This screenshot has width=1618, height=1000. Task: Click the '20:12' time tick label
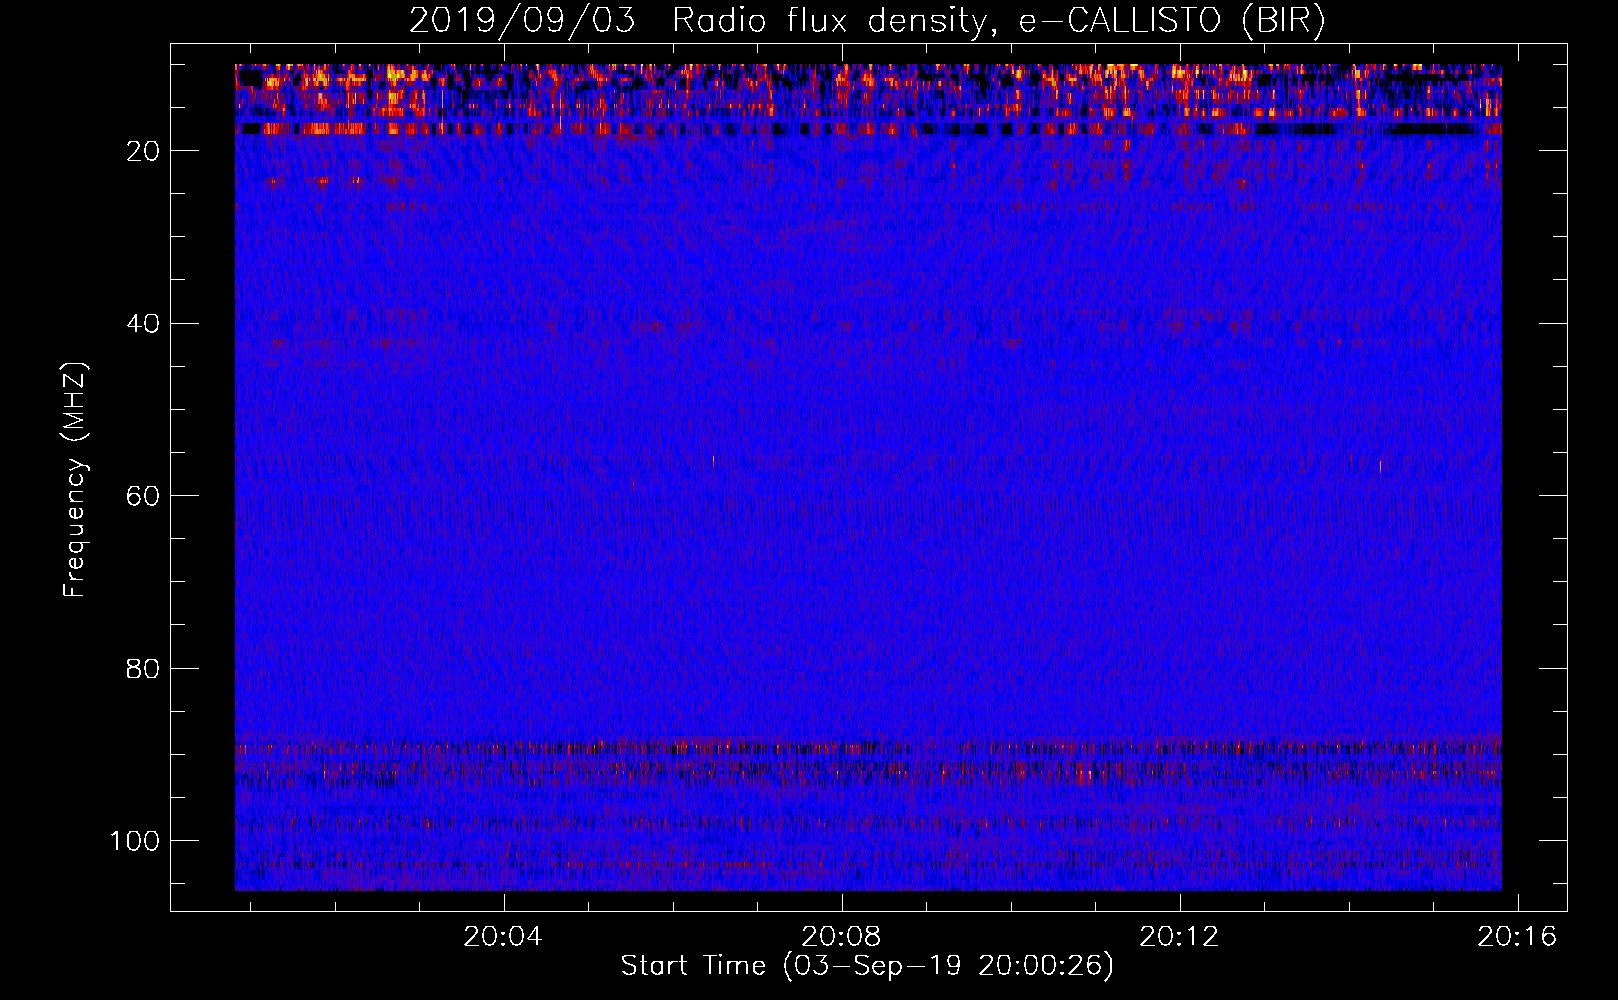pyautogui.click(x=1180, y=936)
